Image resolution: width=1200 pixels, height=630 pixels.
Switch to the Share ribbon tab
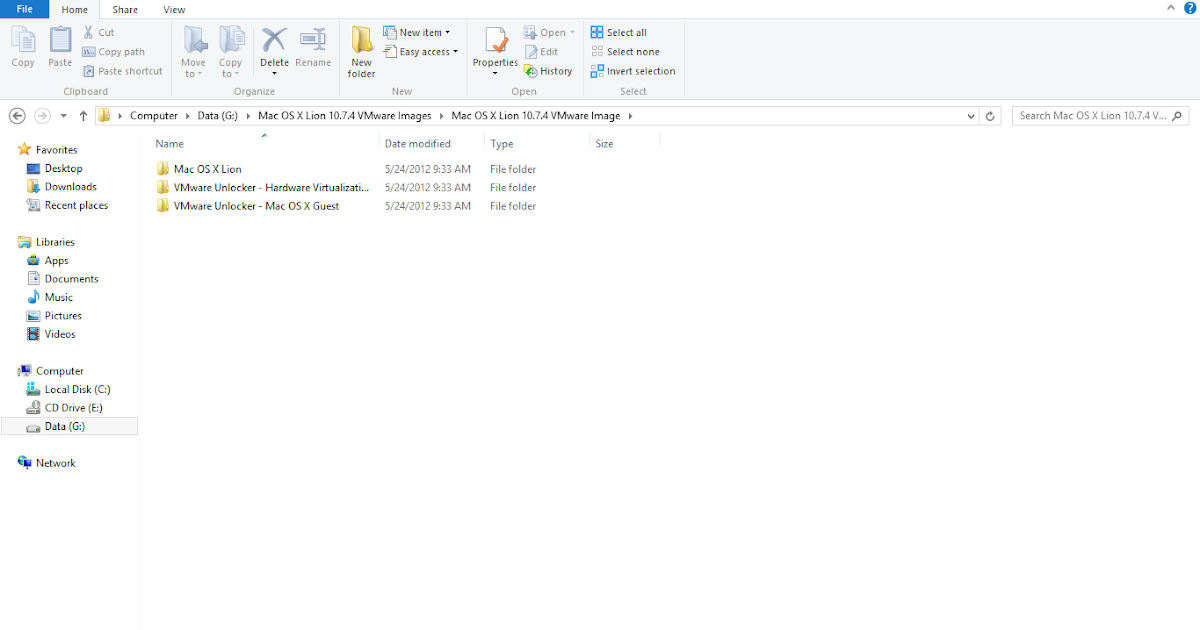[x=125, y=10]
